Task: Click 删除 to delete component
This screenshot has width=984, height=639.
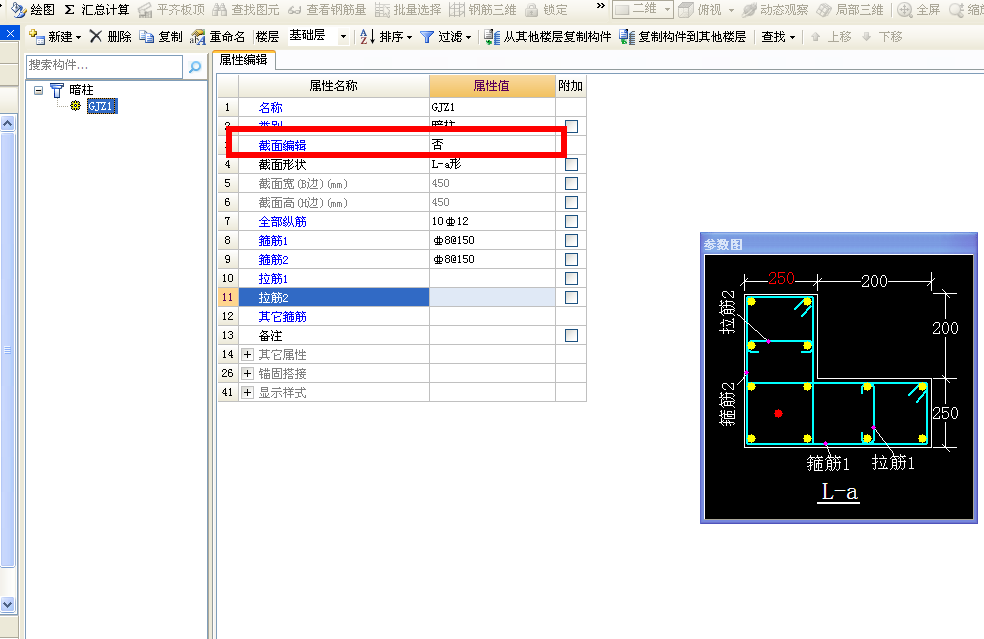Action: click(110, 36)
